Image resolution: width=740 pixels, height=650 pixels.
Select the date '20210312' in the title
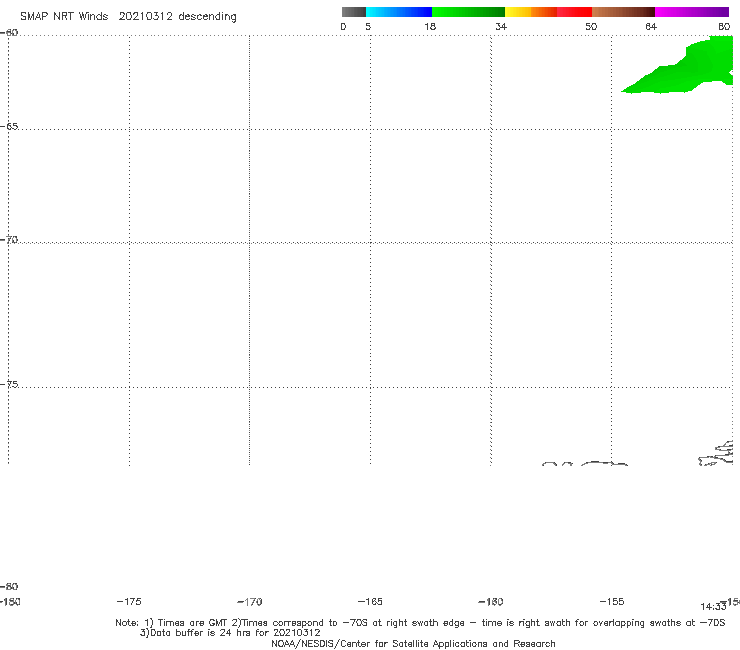(145, 17)
